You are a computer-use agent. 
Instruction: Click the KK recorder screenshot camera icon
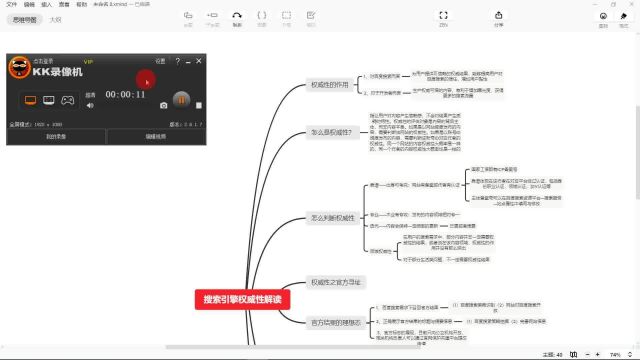(x=164, y=105)
